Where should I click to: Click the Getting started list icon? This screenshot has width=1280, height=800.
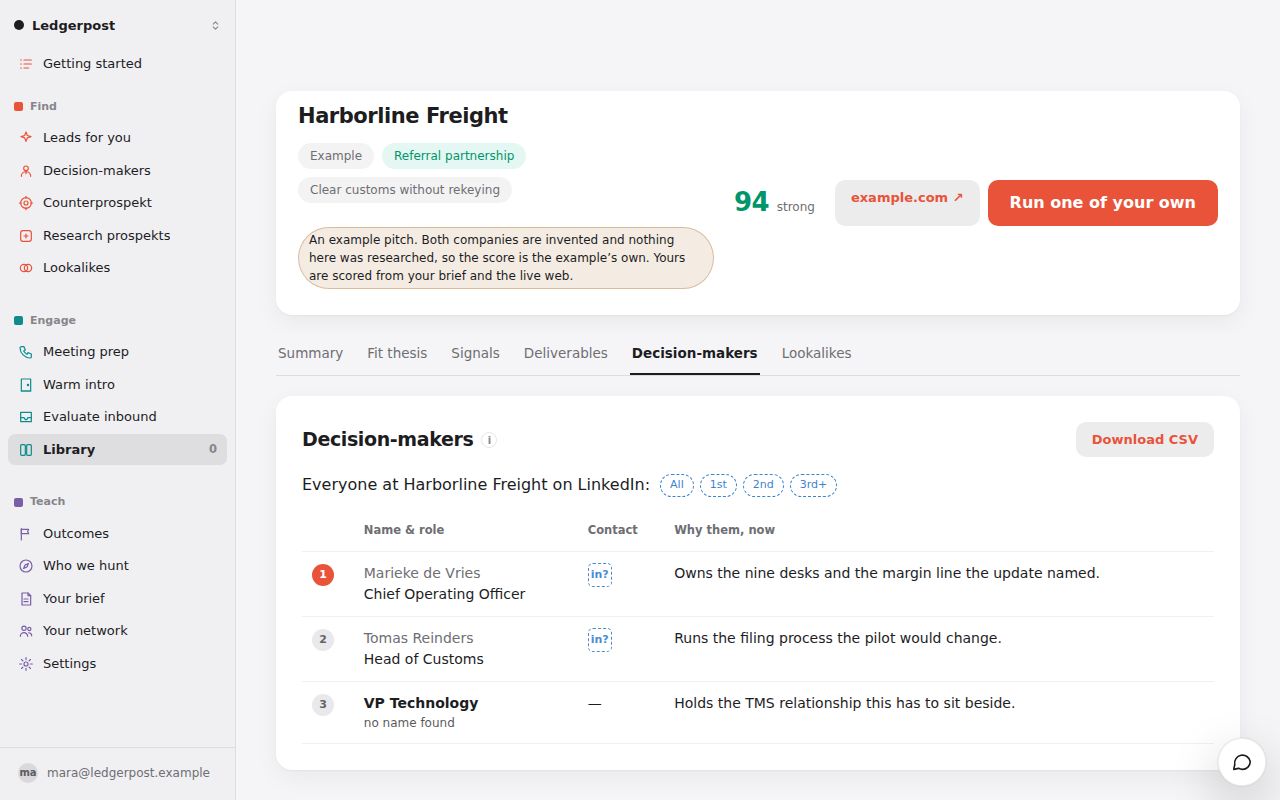coord(26,64)
